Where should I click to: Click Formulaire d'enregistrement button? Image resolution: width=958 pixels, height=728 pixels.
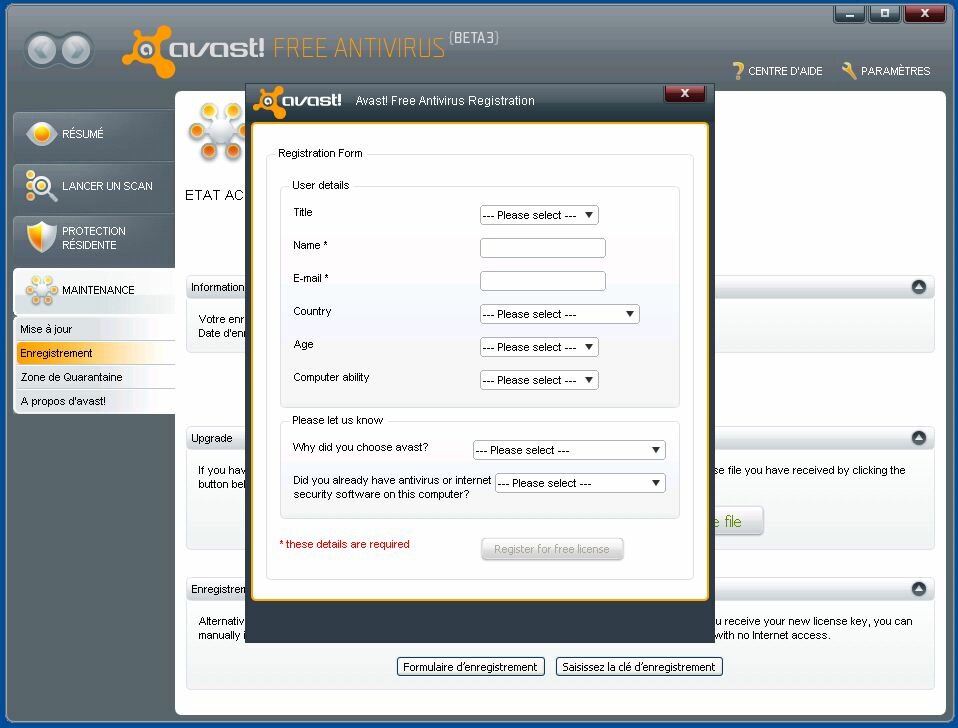point(470,667)
